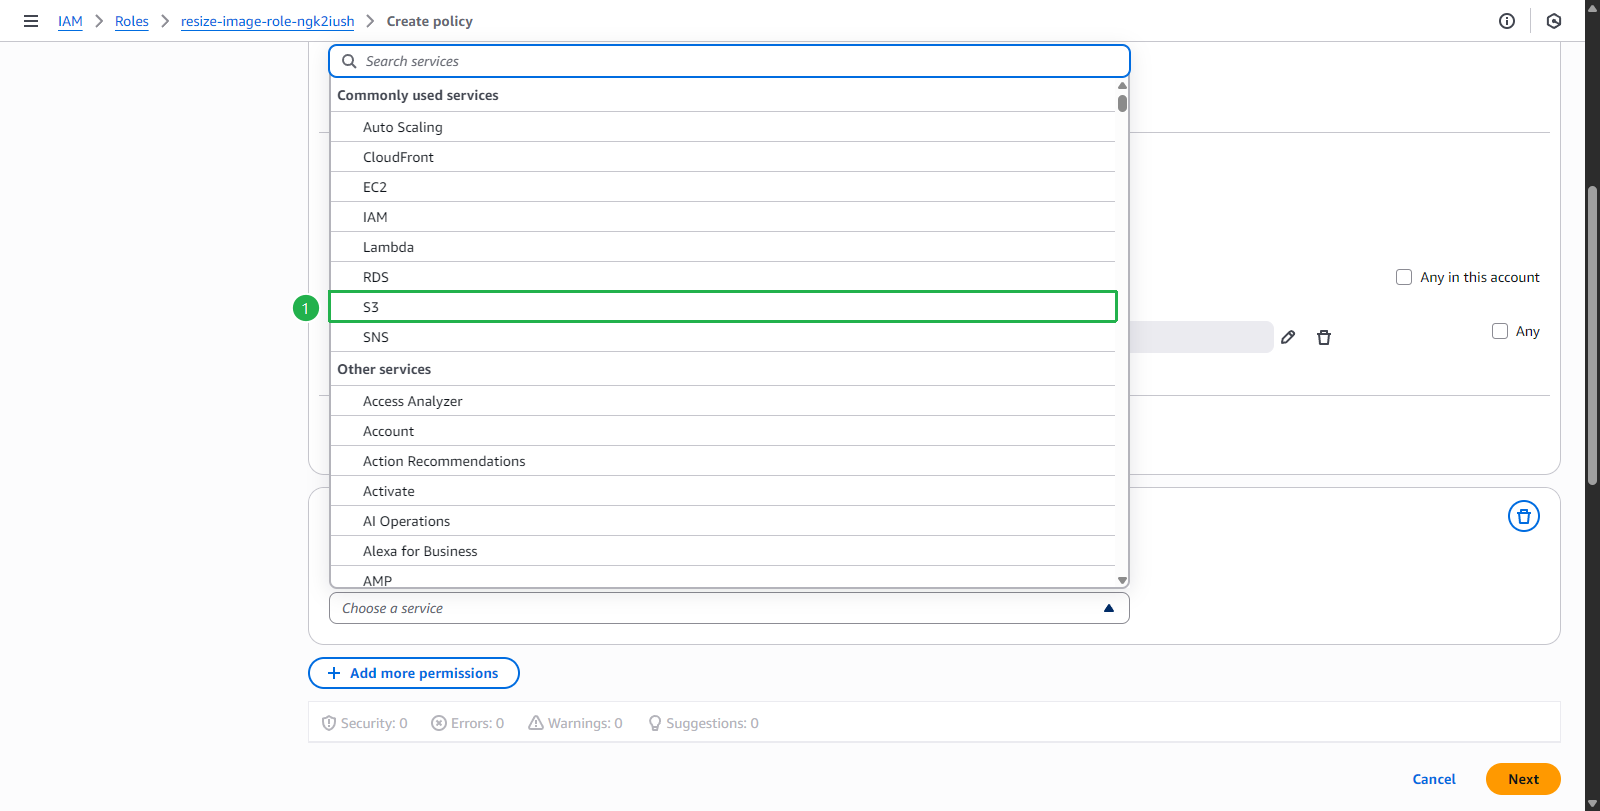Click the Security: 0 status
Viewport: 1600px width, 811px height.
pyautogui.click(x=364, y=723)
